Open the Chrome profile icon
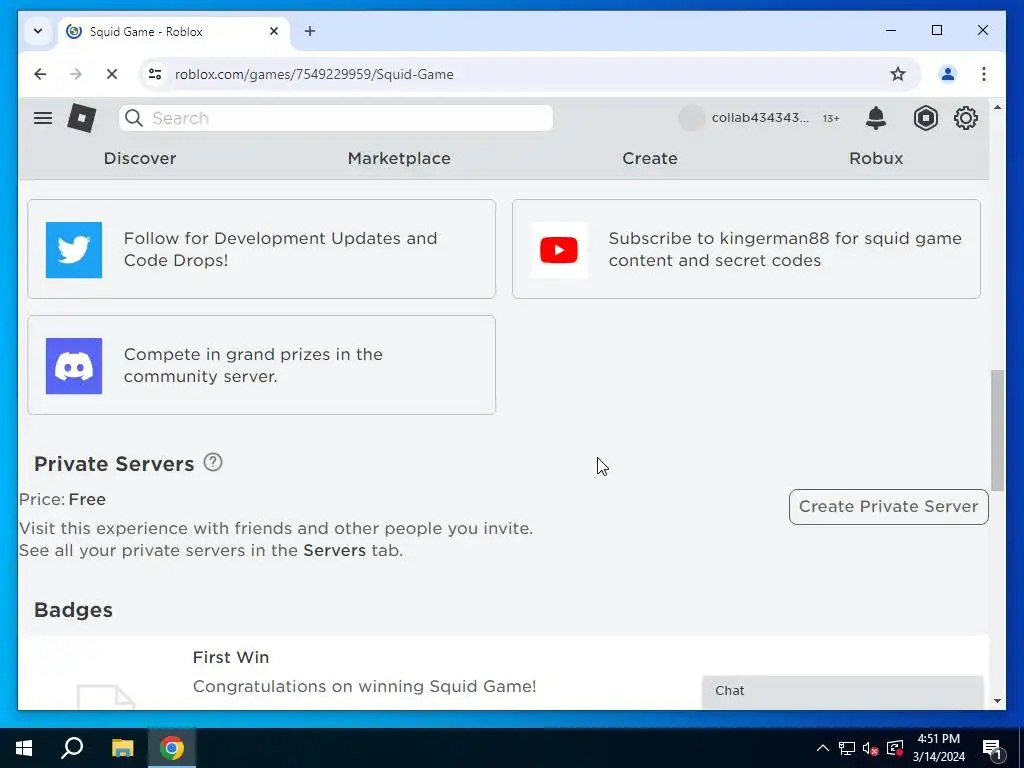The height and width of the screenshot is (768, 1024). click(948, 74)
